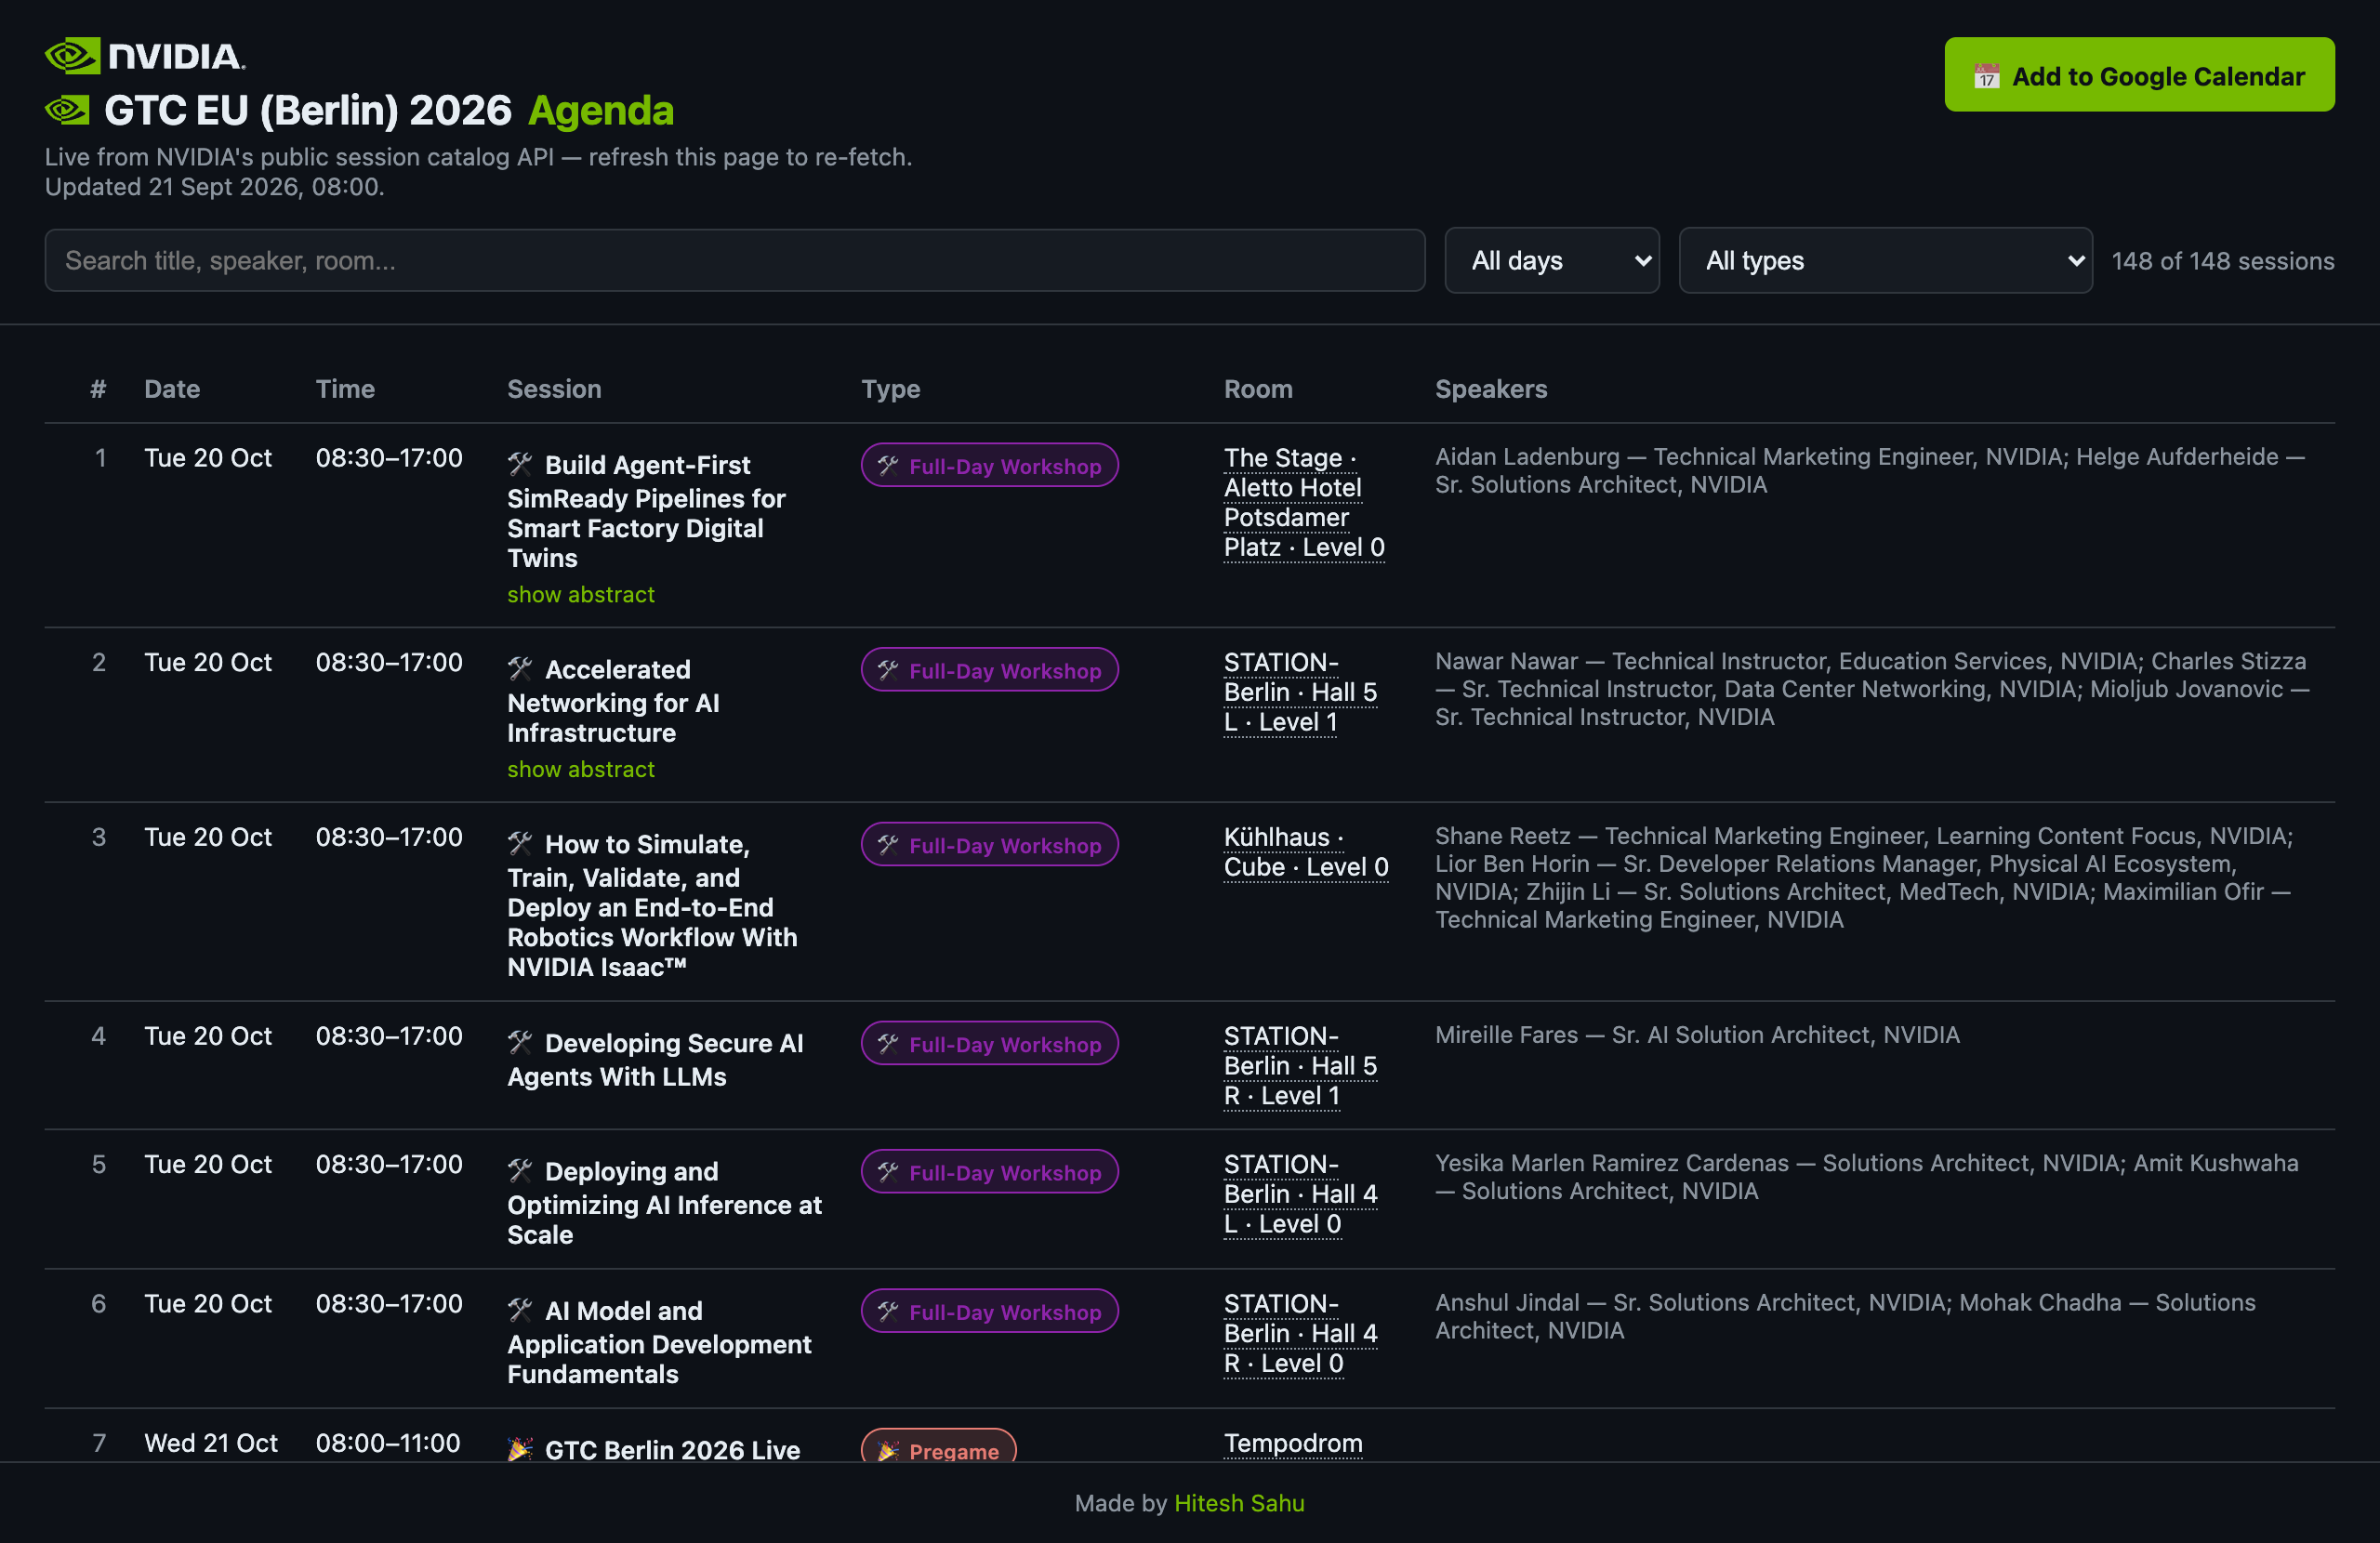This screenshot has width=2380, height=1543.
Task: Click the # column header
Action: click(98, 389)
